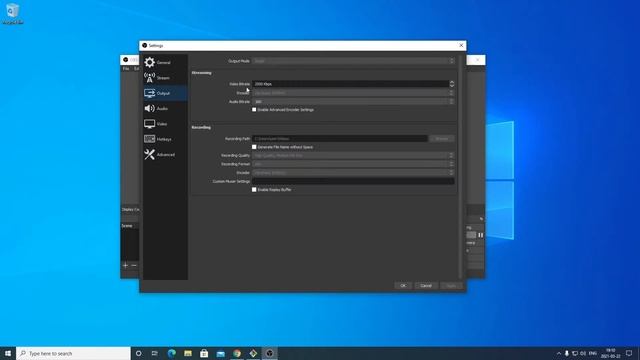Click the microphone icon in the system tray
The image size is (640, 360).
click(x=567, y=353)
